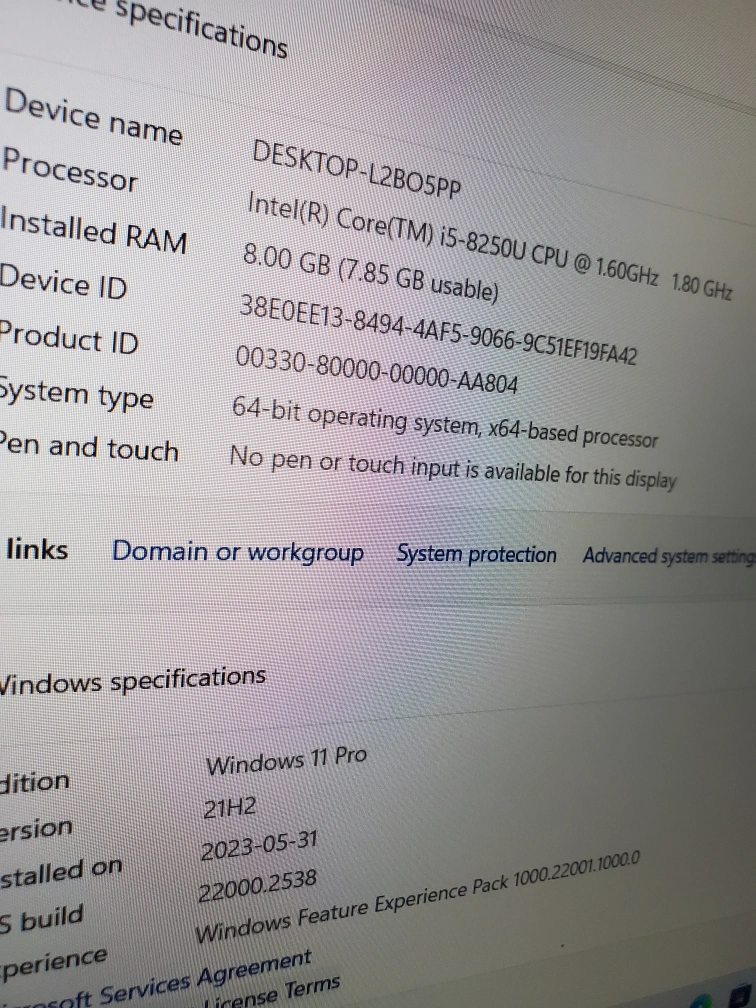Image resolution: width=756 pixels, height=1008 pixels.
Task: Open the Domain or workgroup link
Action: (237, 552)
